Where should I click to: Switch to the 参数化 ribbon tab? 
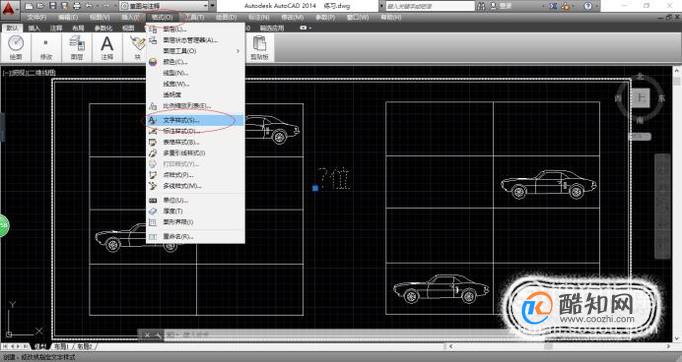103,28
